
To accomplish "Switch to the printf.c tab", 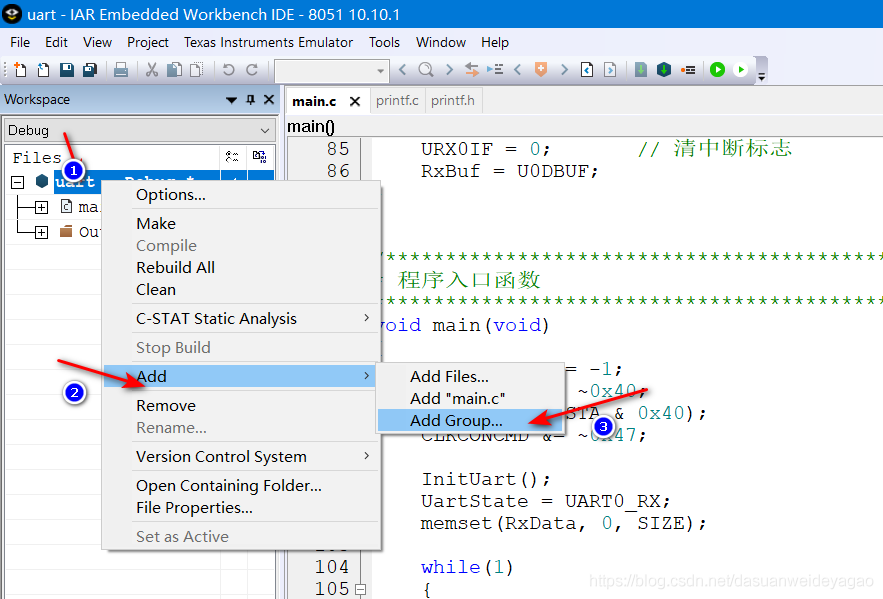I will (397, 100).
